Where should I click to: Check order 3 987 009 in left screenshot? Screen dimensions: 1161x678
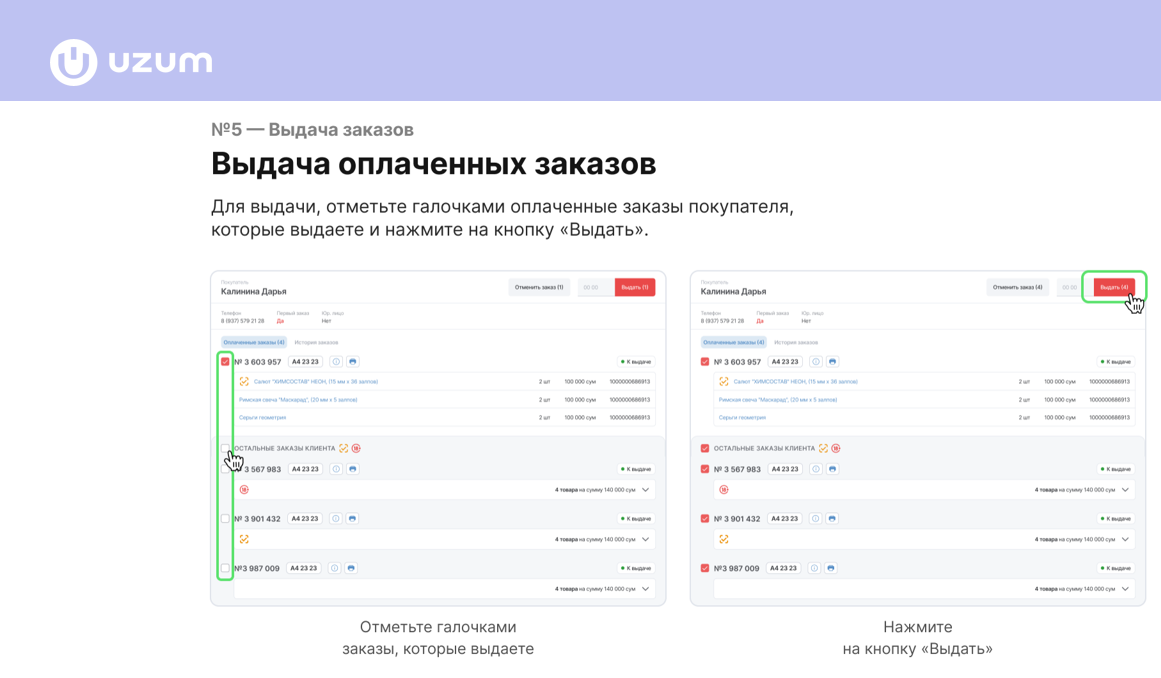(x=225, y=568)
